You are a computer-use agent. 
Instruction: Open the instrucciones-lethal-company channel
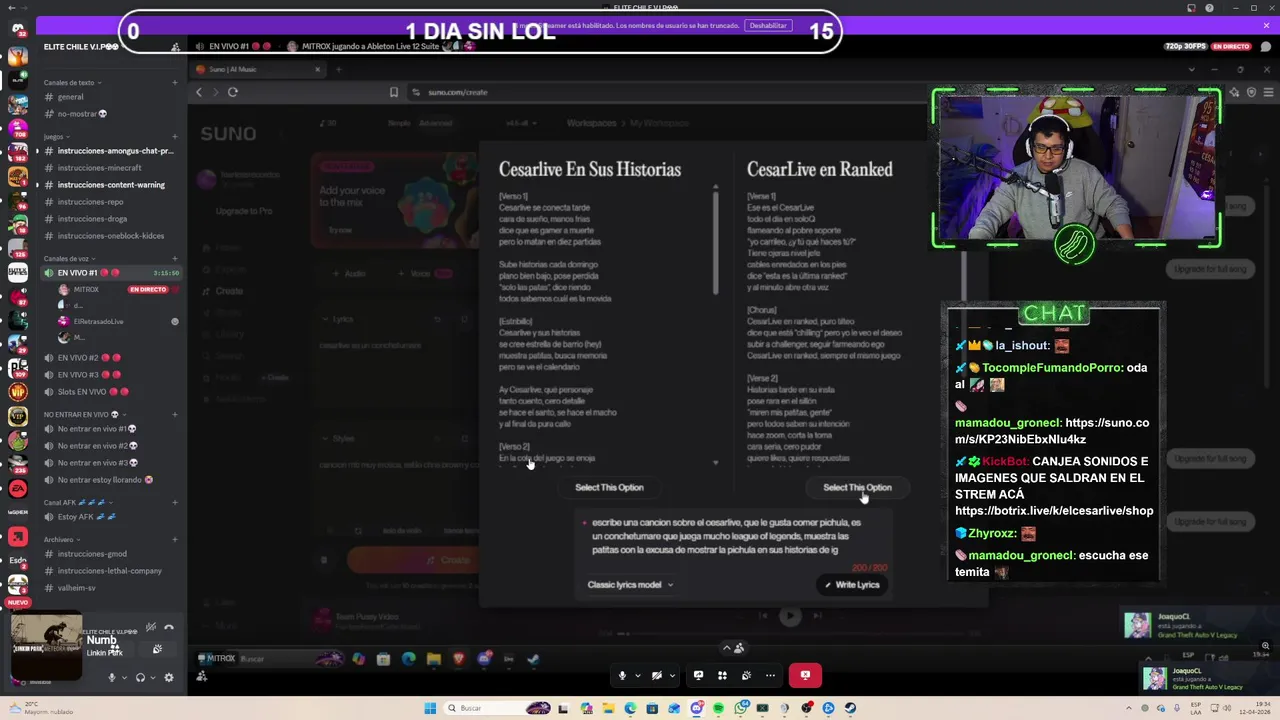[110, 571]
